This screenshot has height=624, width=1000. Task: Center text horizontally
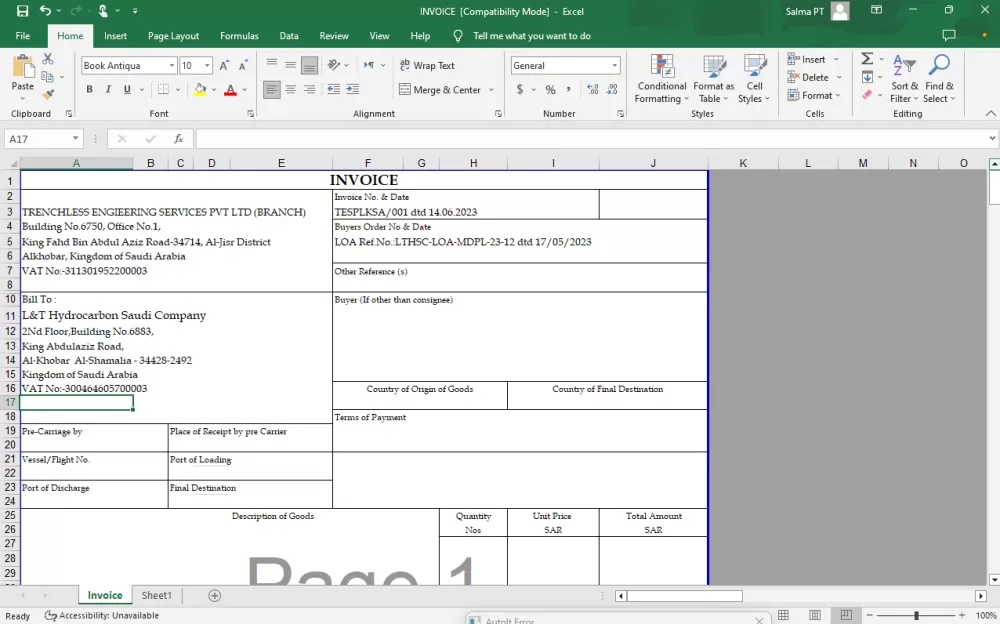click(291, 89)
